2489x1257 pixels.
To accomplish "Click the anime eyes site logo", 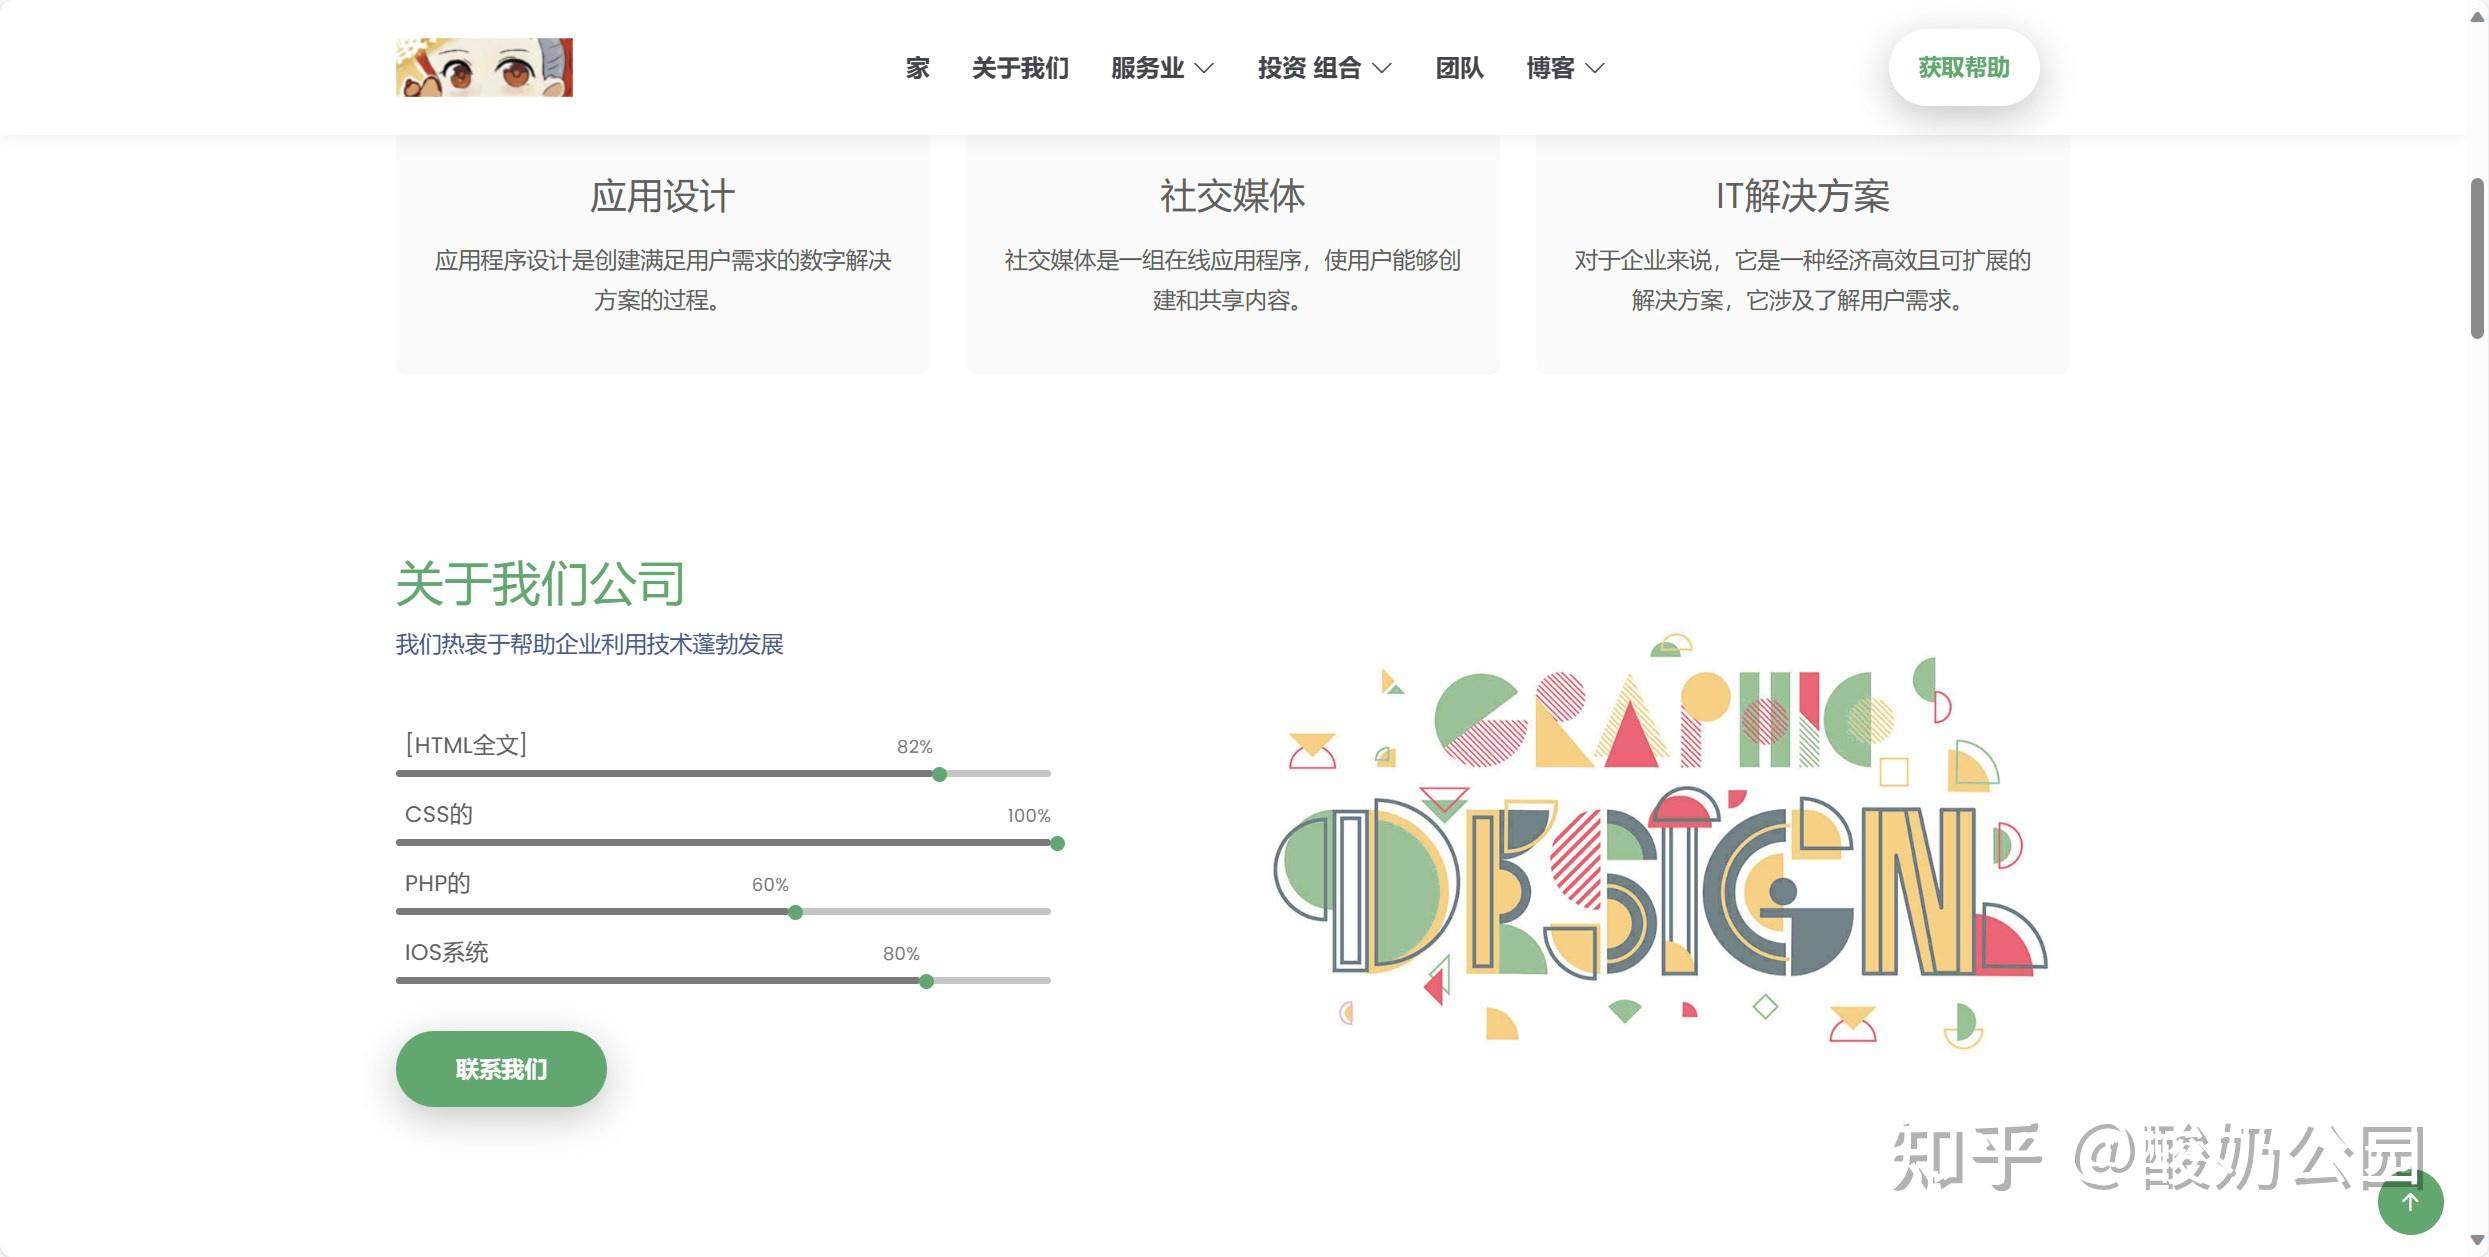I will click(484, 67).
